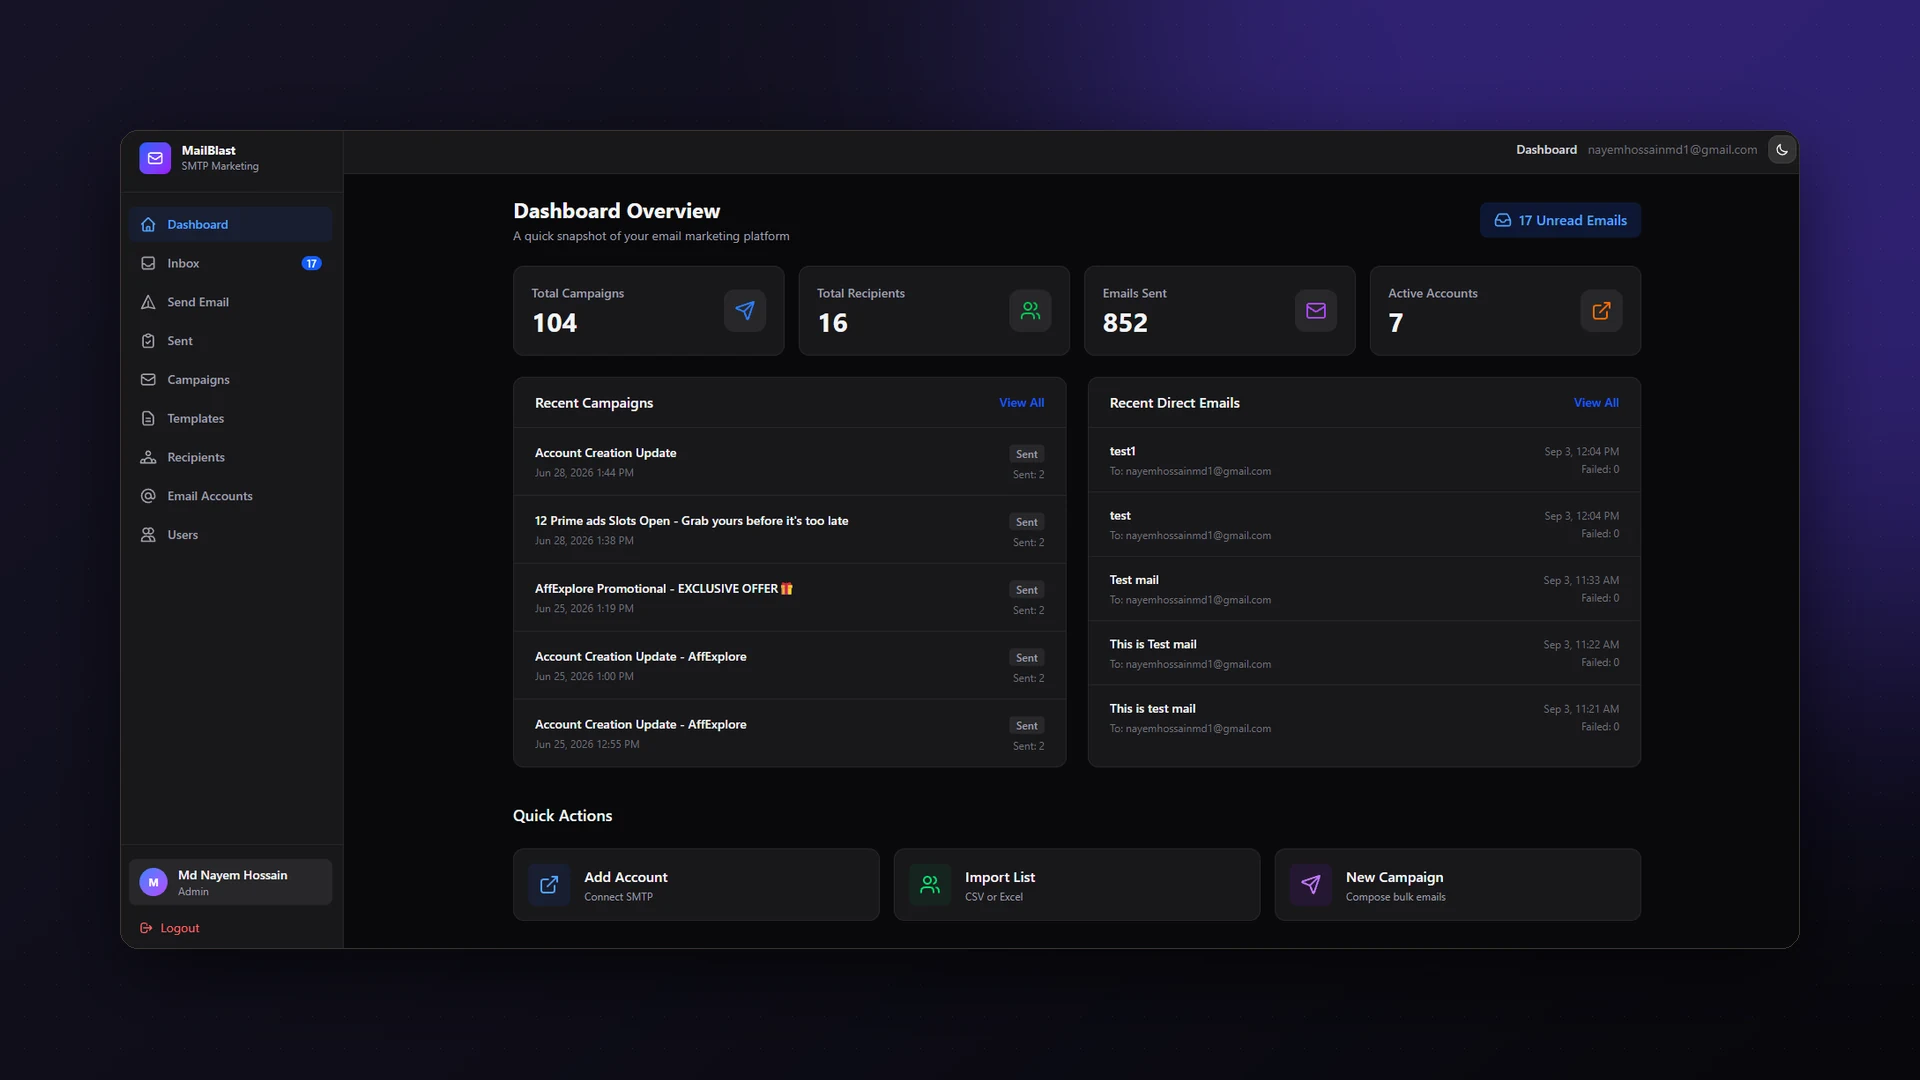The width and height of the screenshot is (1920, 1080).
Task: Click the 17 Unread Emails button
Action: pos(1560,221)
